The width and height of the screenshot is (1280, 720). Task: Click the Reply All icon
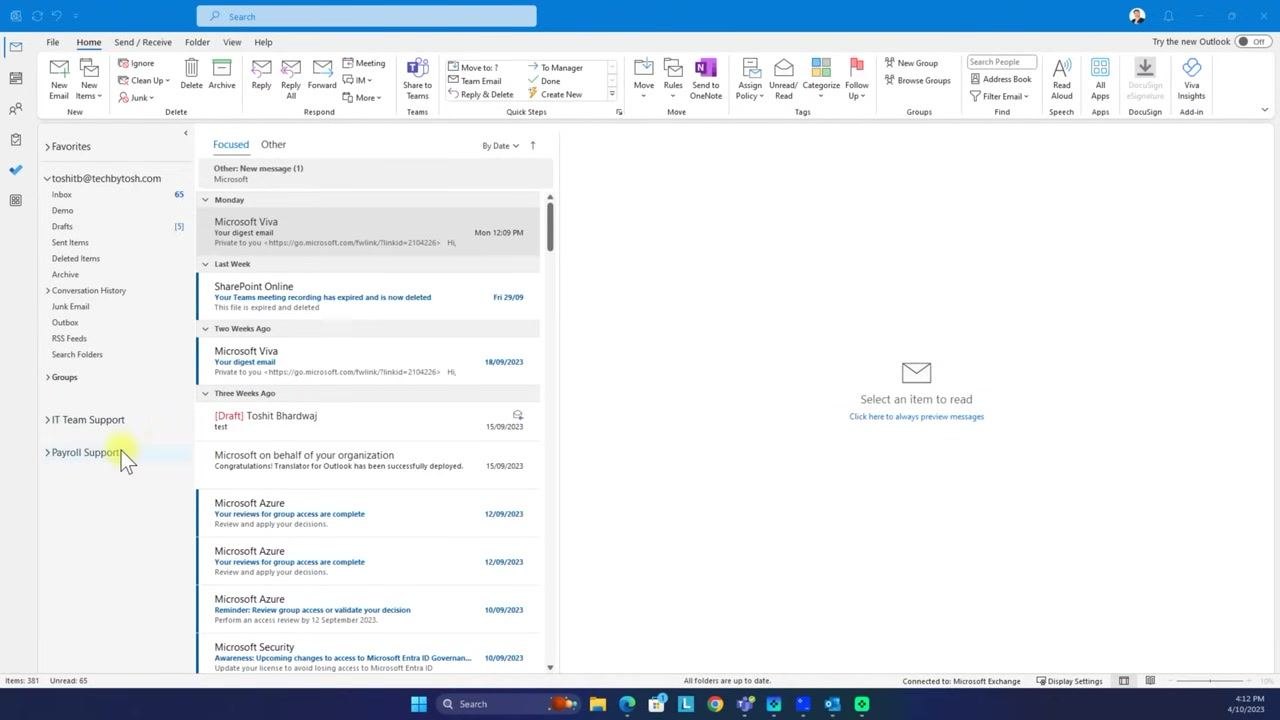click(291, 68)
